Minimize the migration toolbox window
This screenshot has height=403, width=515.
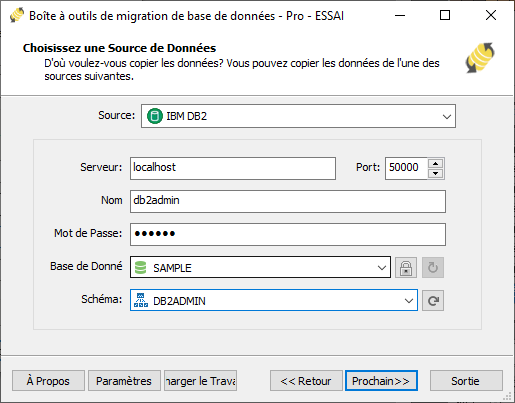[400, 15]
